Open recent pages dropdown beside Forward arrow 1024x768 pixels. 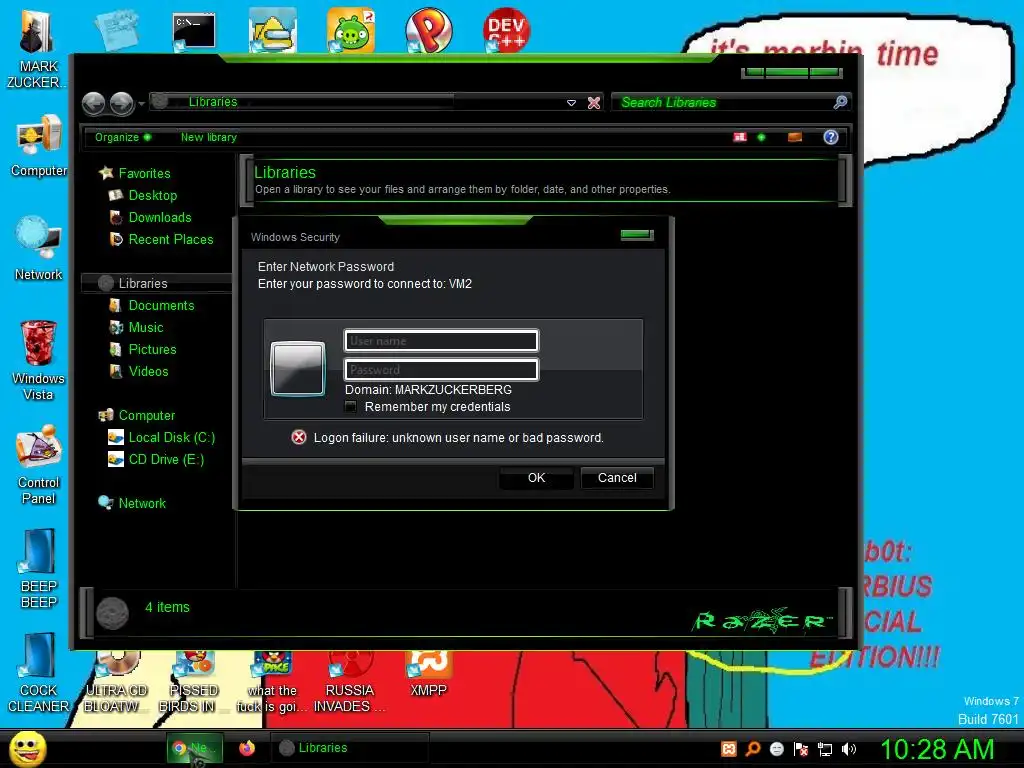[x=141, y=104]
